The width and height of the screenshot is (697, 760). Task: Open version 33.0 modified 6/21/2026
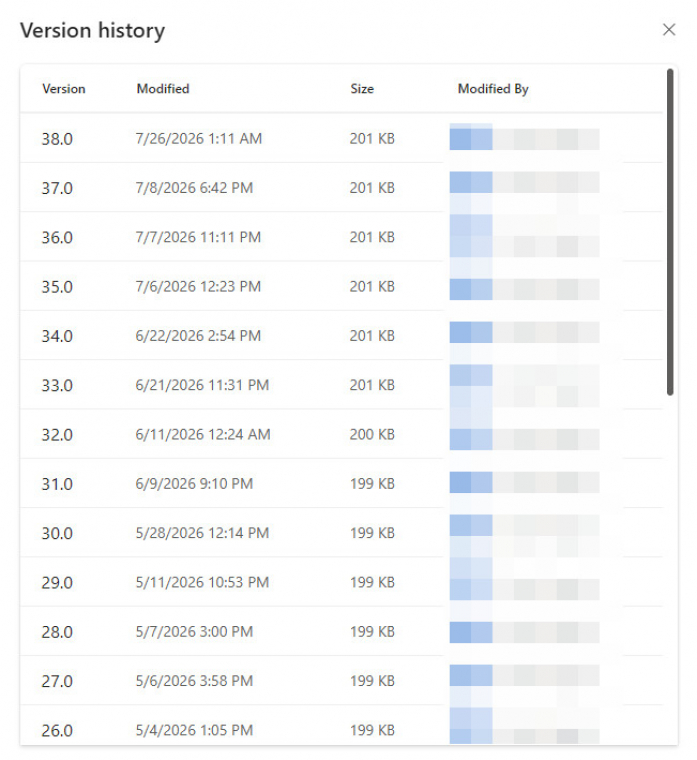(x=341, y=385)
